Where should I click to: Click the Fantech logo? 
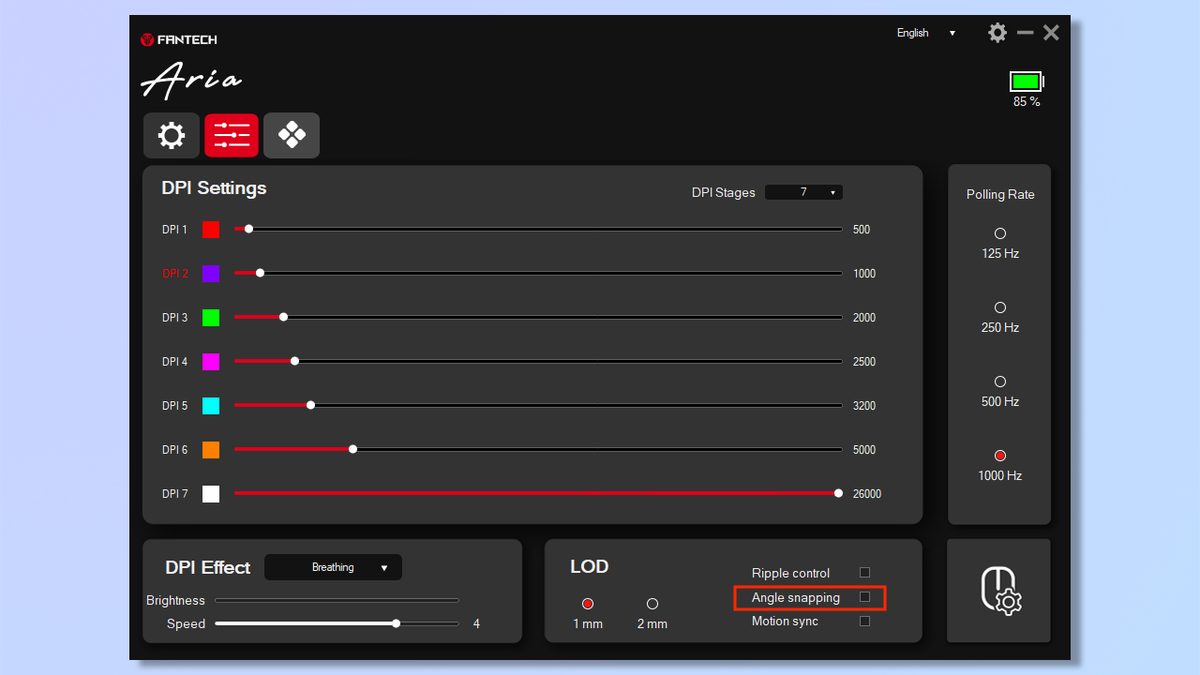[x=178, y=39]
